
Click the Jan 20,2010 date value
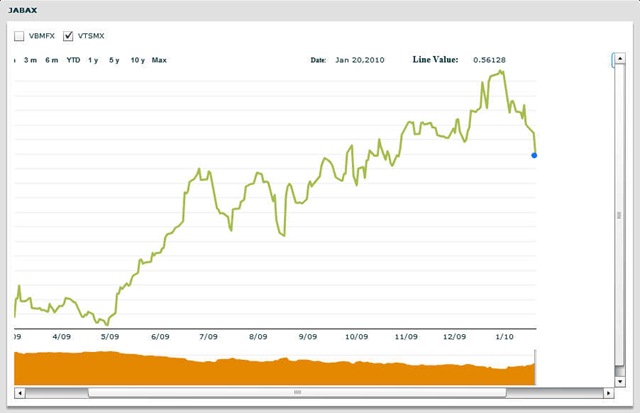point(360,60)
